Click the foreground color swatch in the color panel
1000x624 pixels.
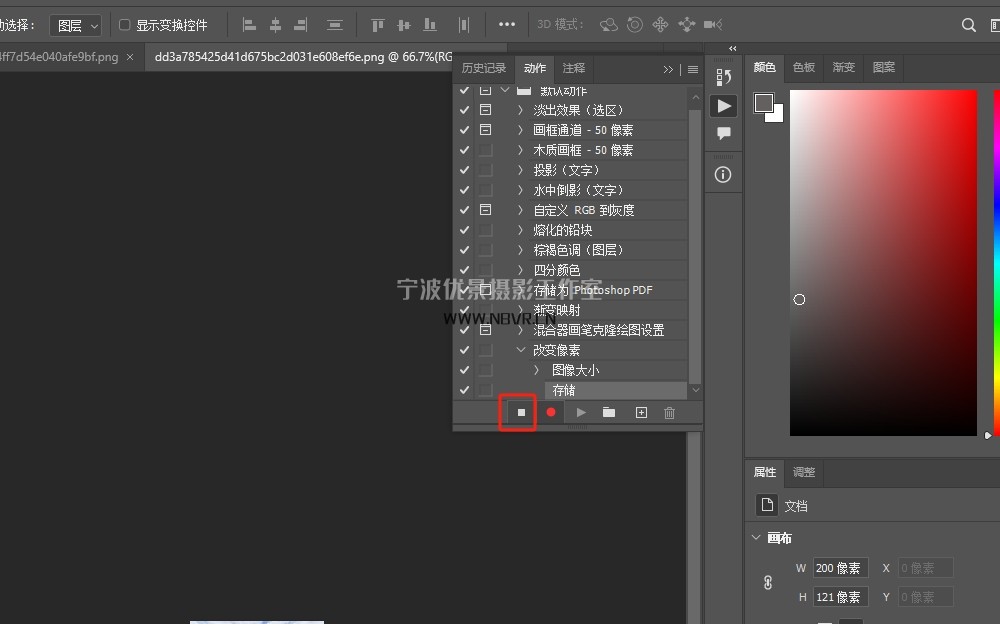tap(764, 103)
